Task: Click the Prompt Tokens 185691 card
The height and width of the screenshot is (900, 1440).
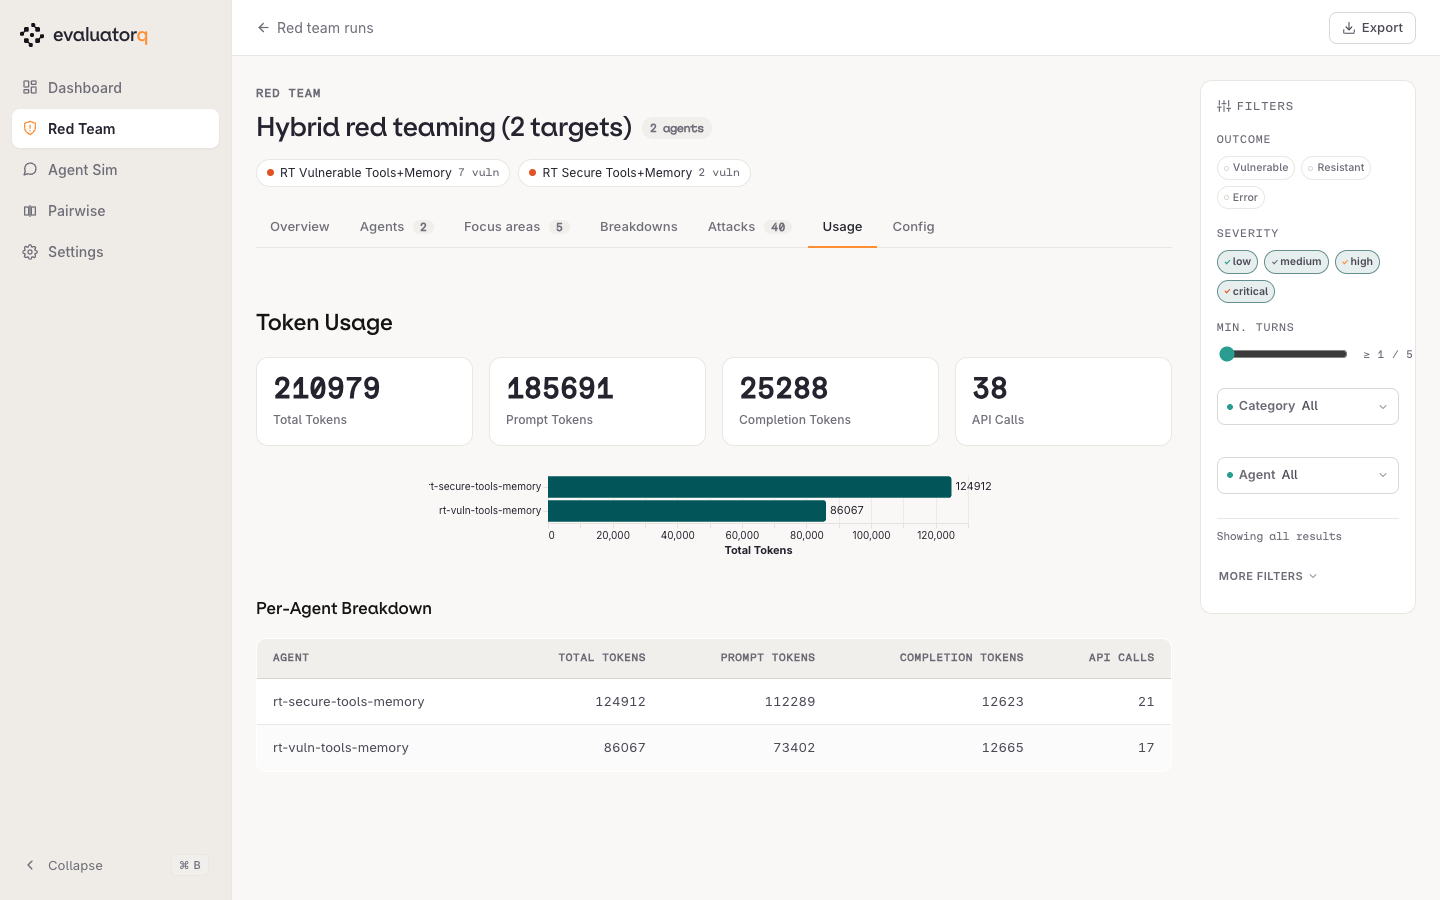Action: [597, 401]
